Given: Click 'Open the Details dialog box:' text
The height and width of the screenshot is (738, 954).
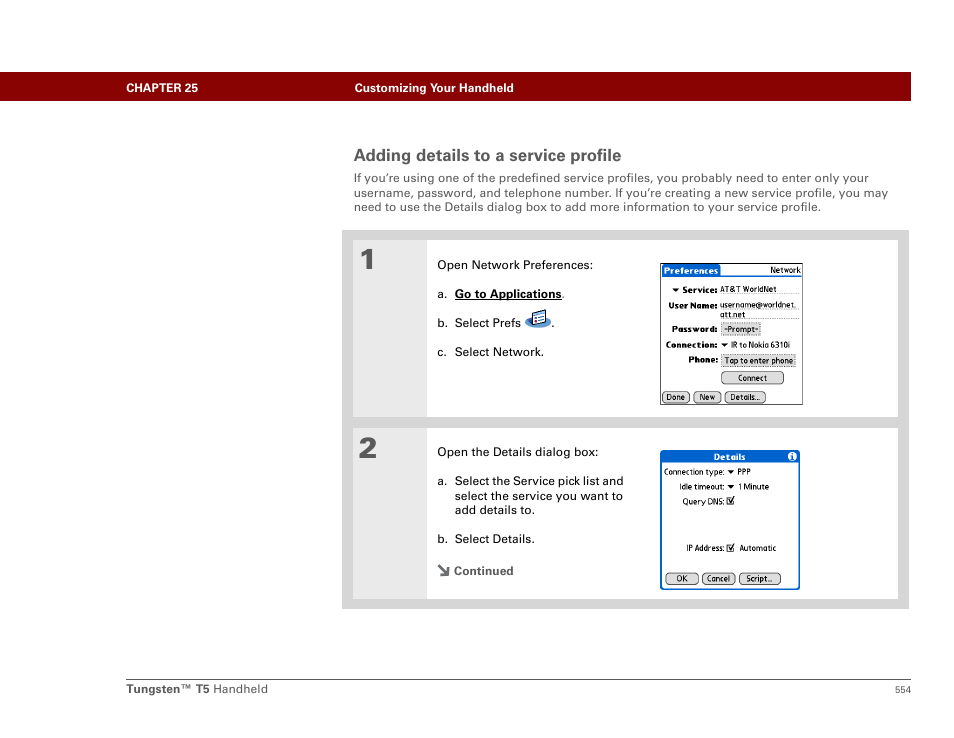Looking at the screenshot, I should [517, 452].
